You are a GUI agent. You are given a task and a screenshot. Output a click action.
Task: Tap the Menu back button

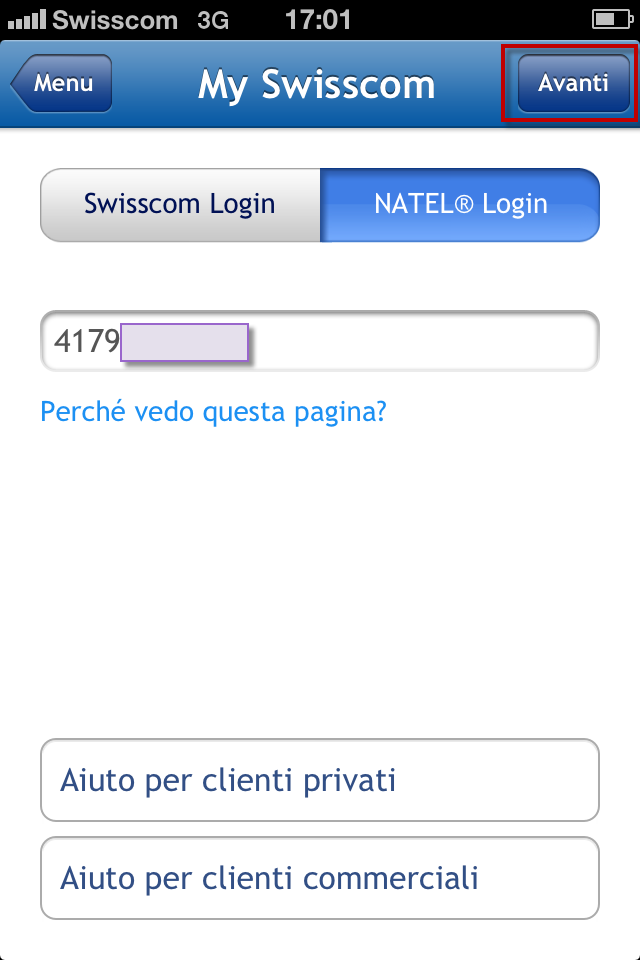[60, 84]
